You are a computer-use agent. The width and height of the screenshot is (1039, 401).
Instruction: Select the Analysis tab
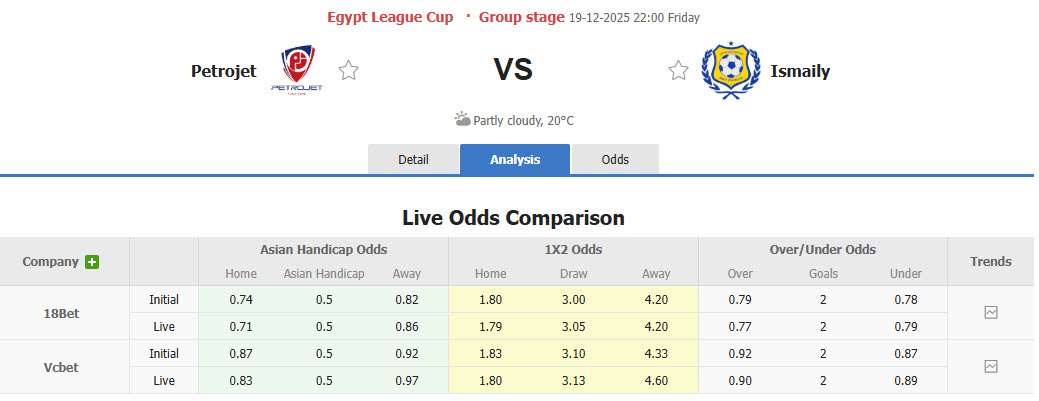pyautogui.click(x=515, y=160)
